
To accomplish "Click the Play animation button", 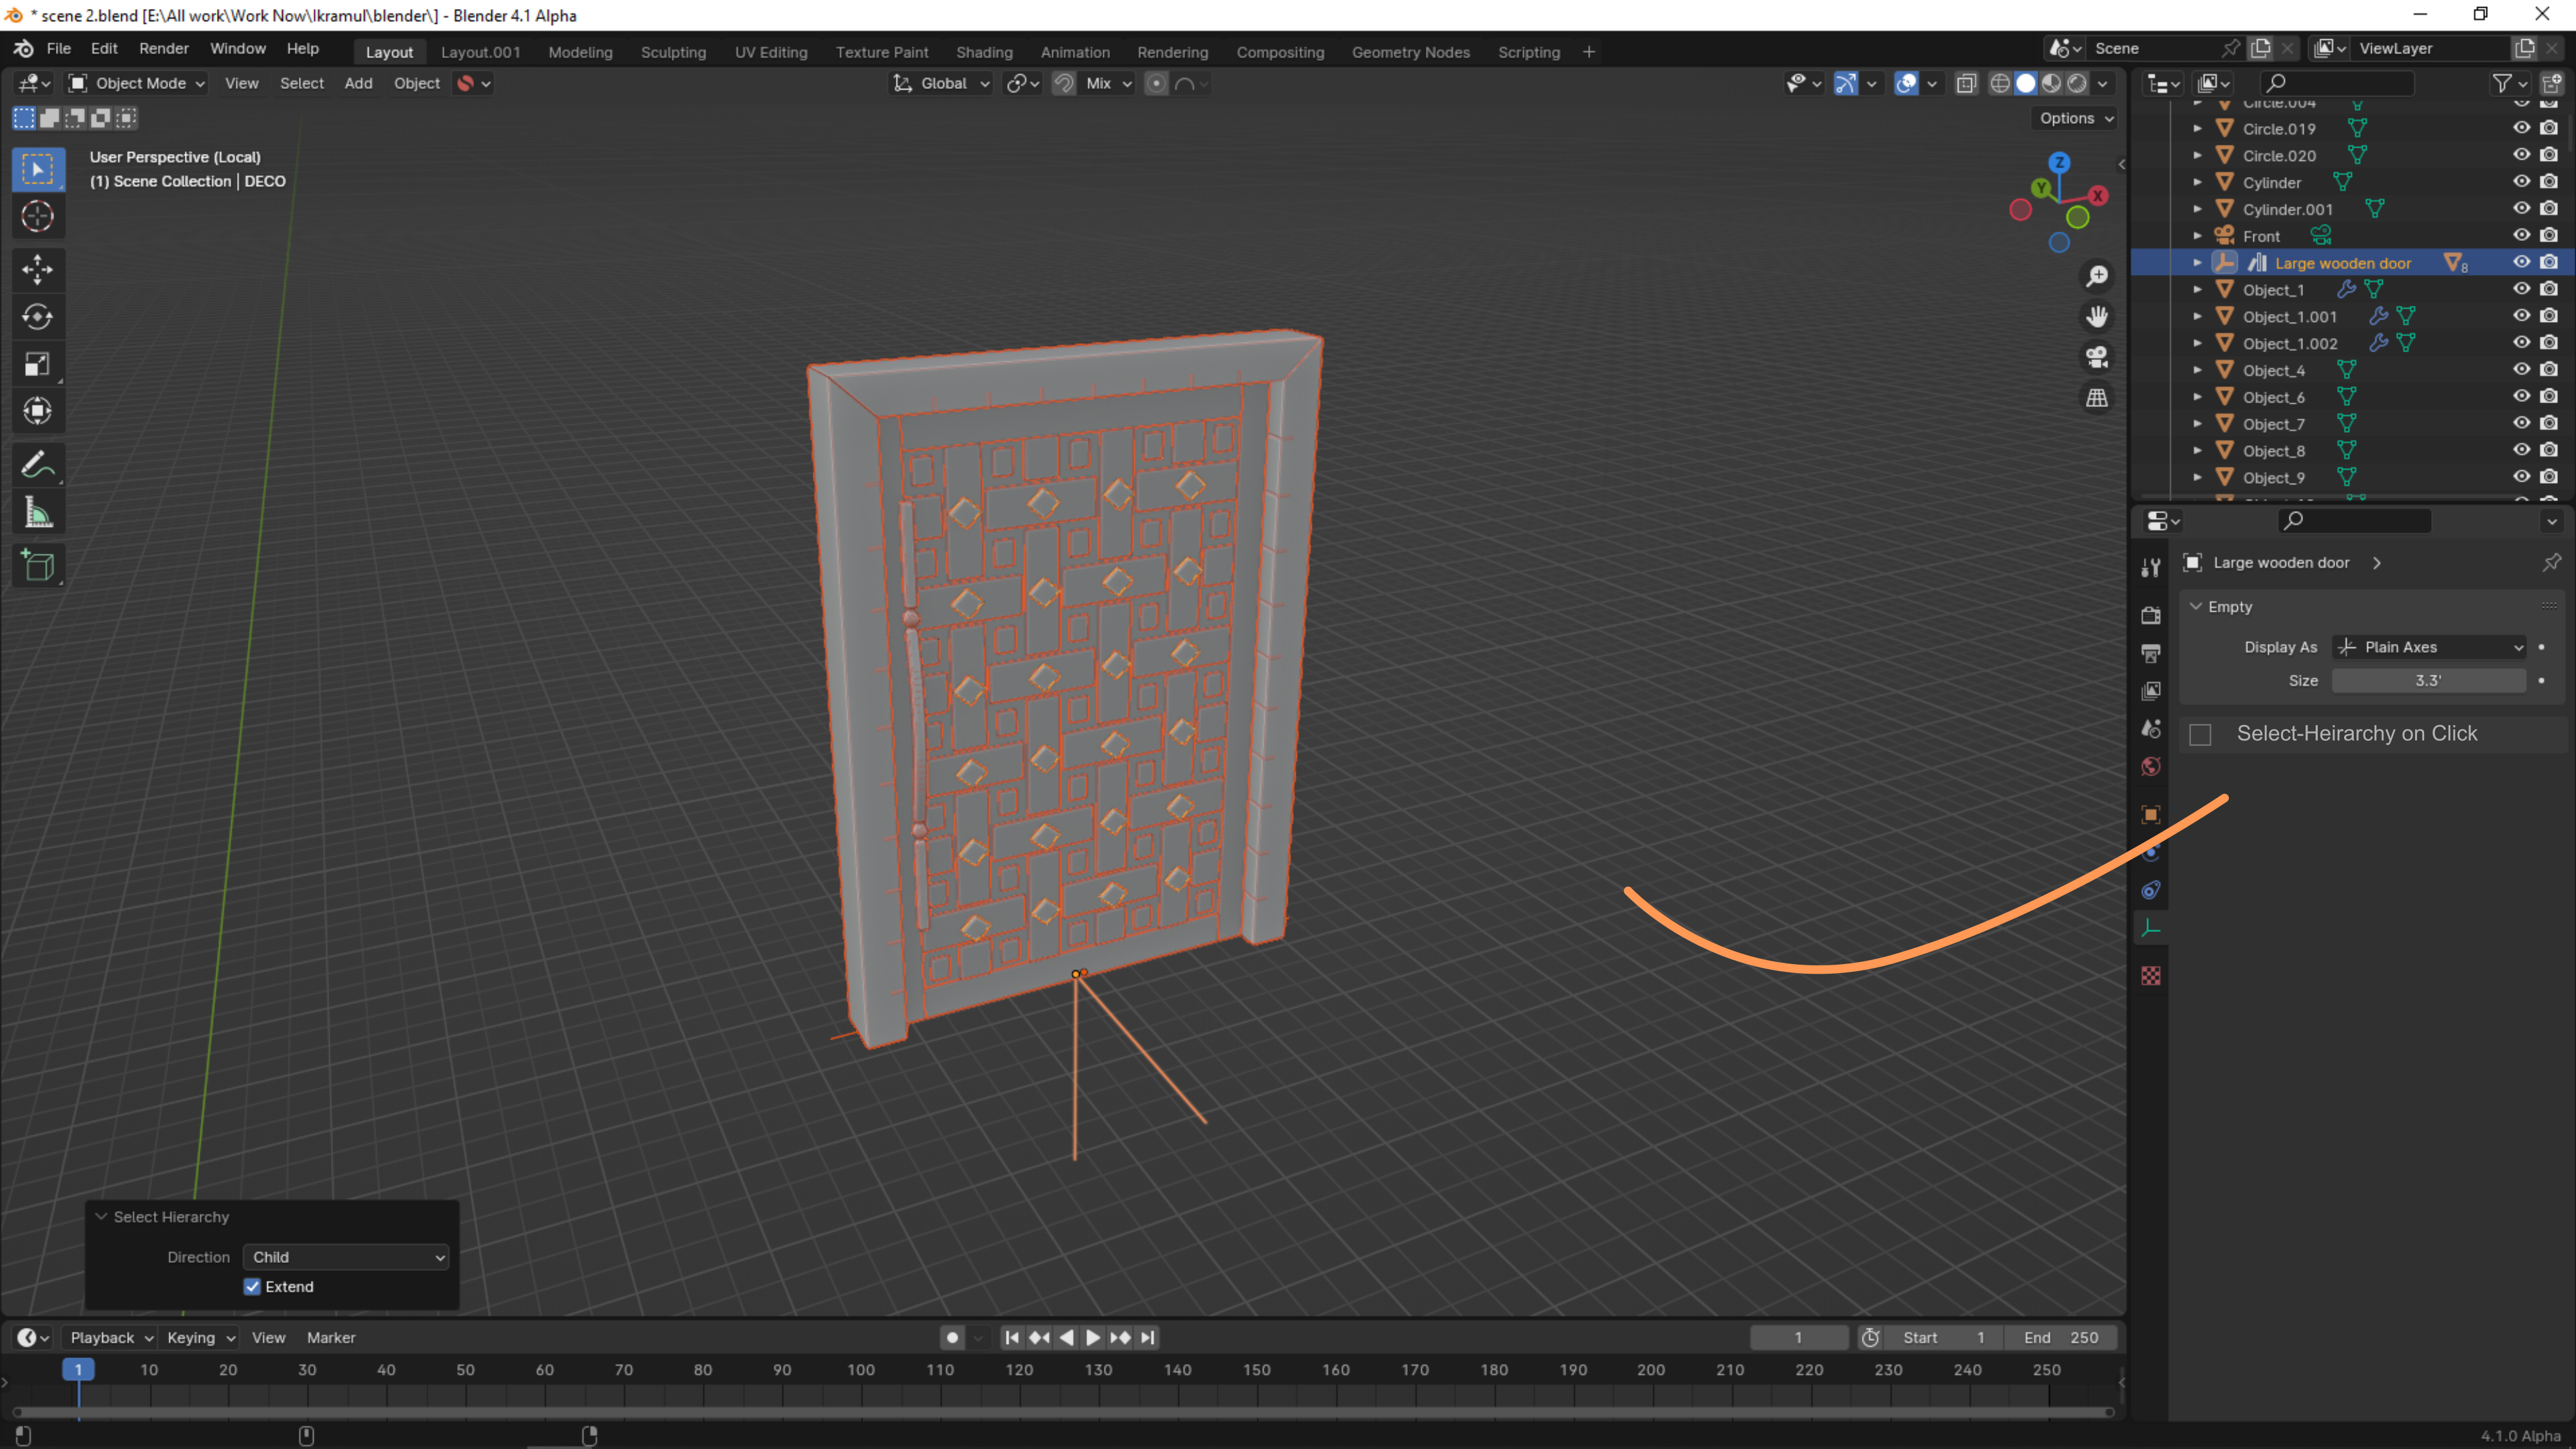I will 1093,1337.
